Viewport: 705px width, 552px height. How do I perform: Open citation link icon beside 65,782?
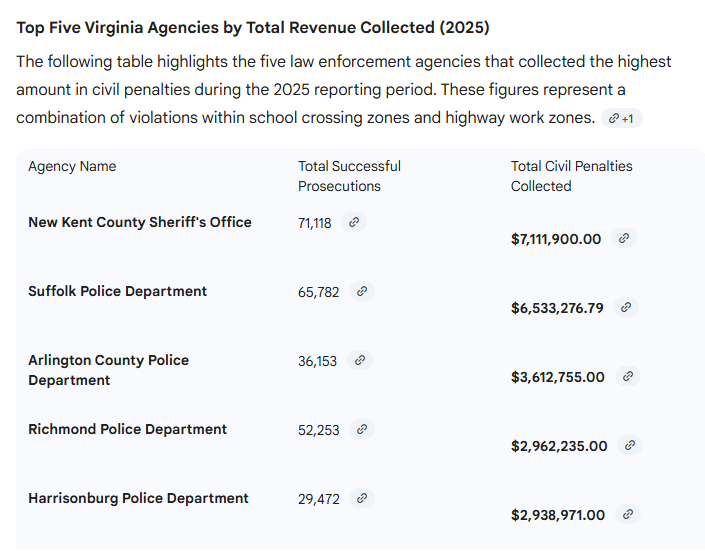click(362, 292)
